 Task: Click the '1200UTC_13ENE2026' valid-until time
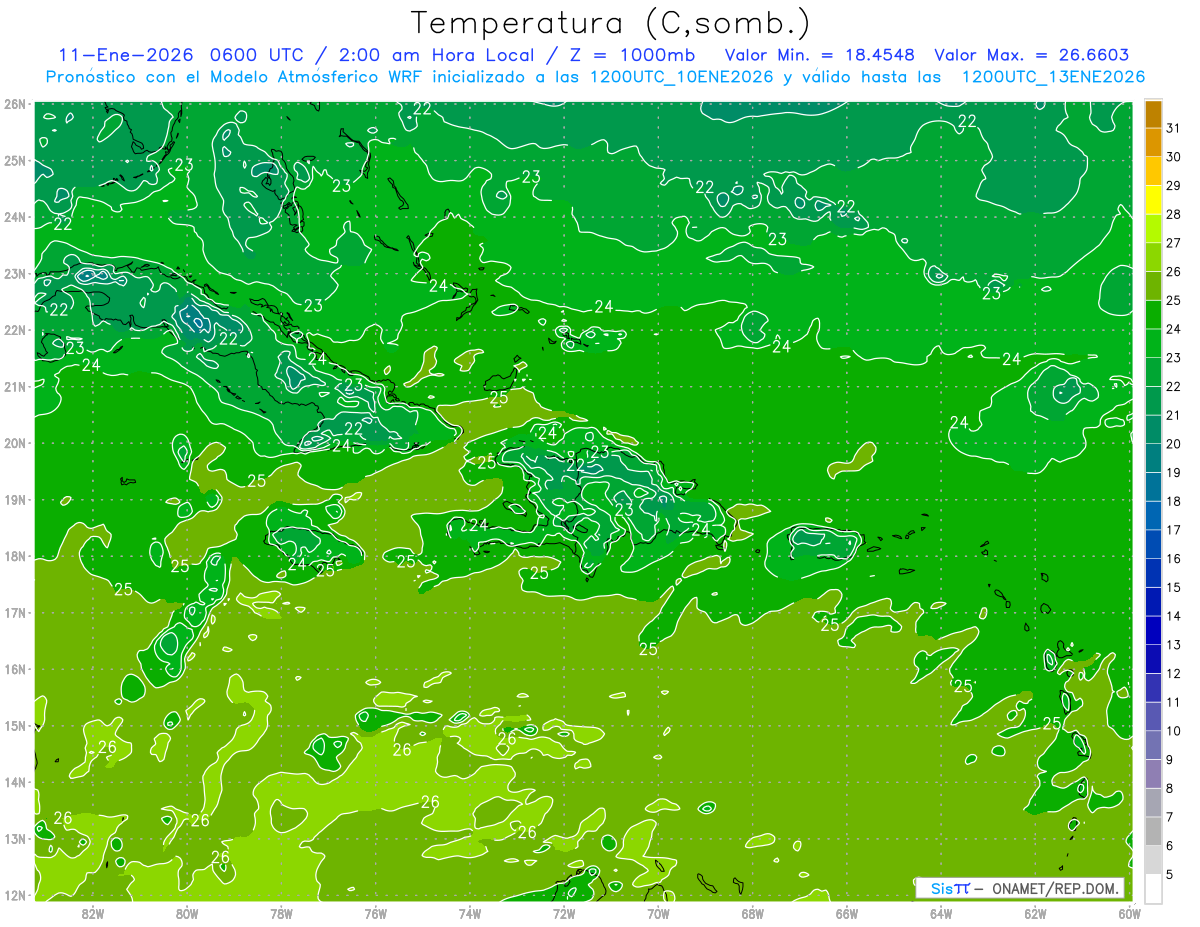tap(1053, 77)
